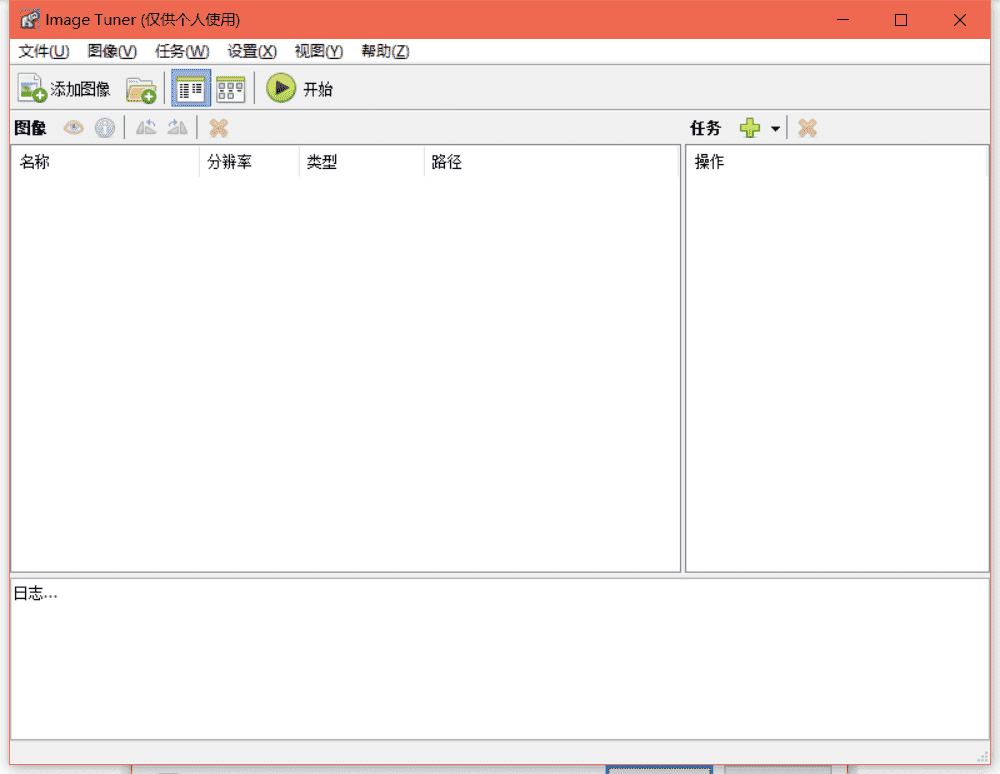The height and width of the screenshot is (774, 1000).
Task: Click the eye preview icon in images toolbar
Action: (x=73, y=128)
